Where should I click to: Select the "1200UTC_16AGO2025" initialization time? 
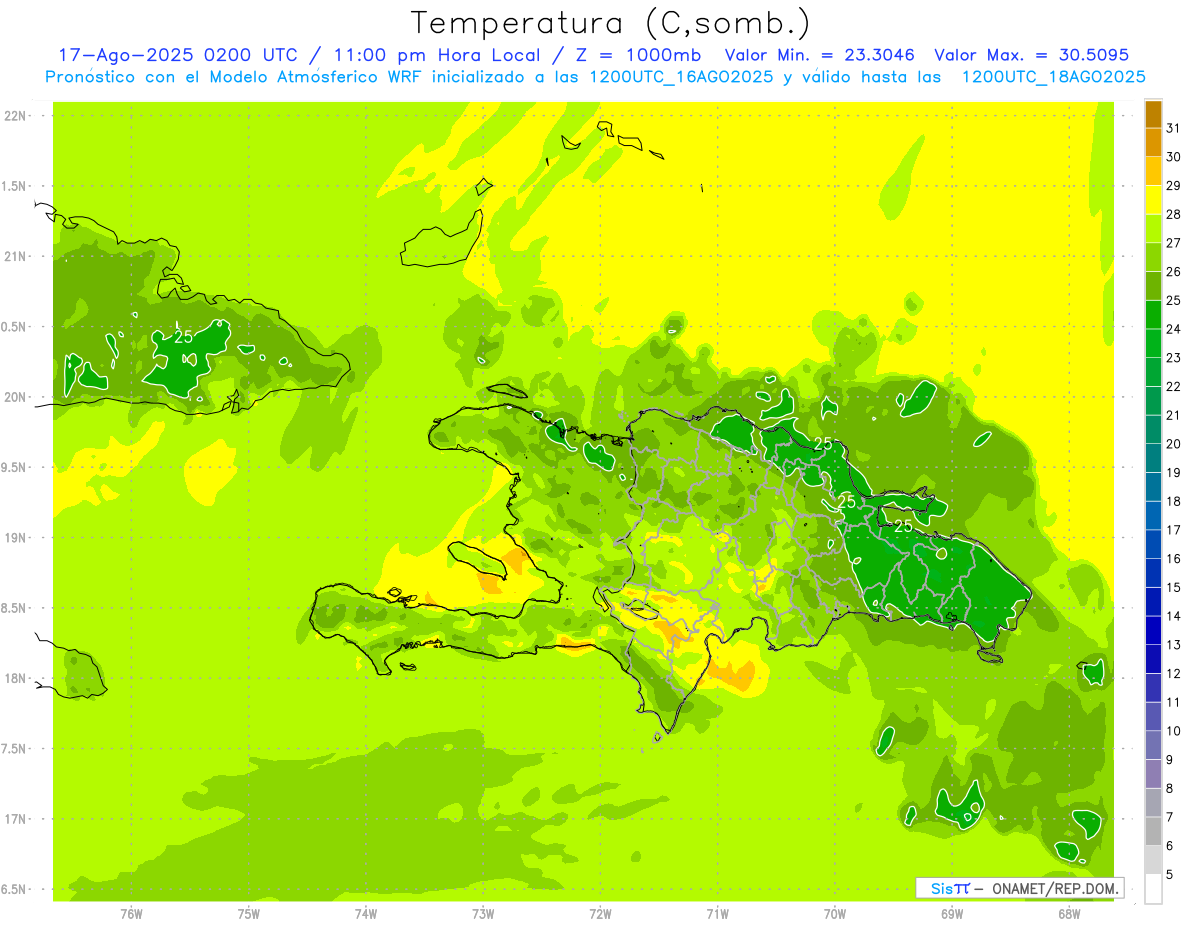tap(680, 77)
